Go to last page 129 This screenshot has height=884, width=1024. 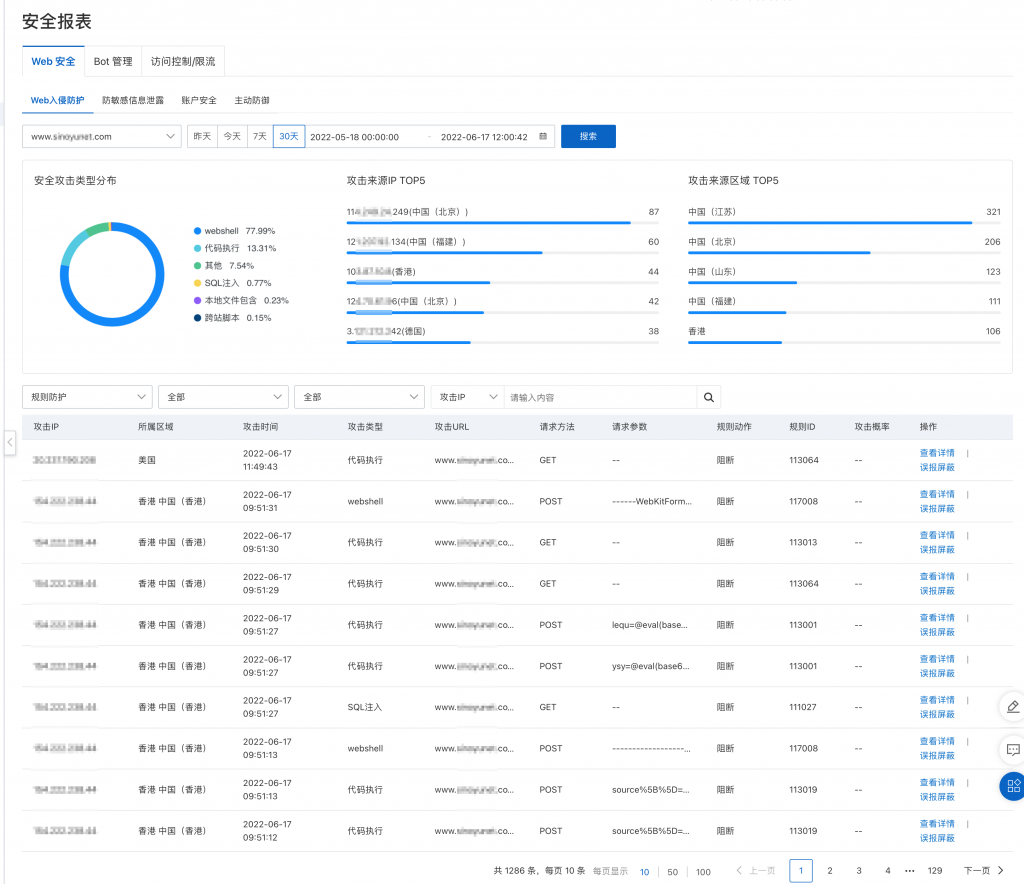[x=935, y=871]
